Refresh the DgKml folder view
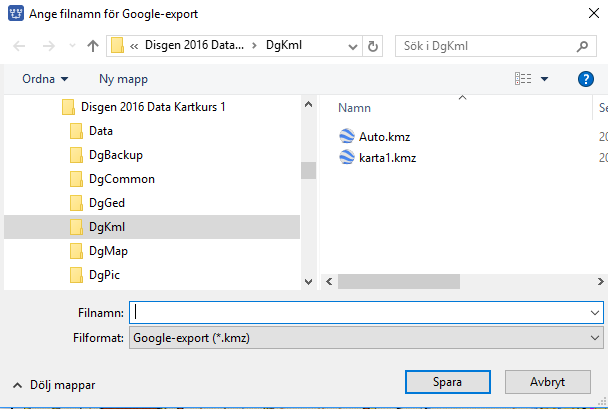608x409 pixels. coord(373,47)
